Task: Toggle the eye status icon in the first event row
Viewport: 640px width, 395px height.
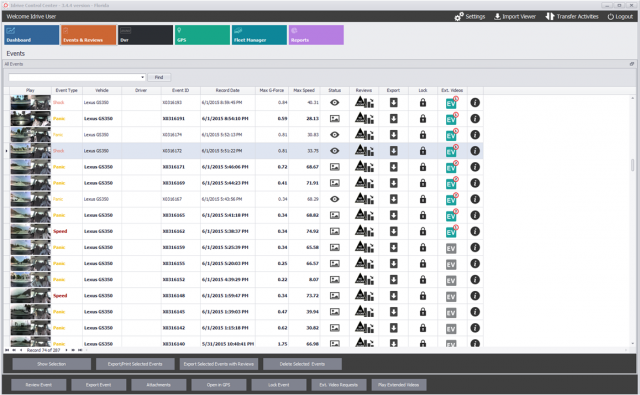Action: 335,102
